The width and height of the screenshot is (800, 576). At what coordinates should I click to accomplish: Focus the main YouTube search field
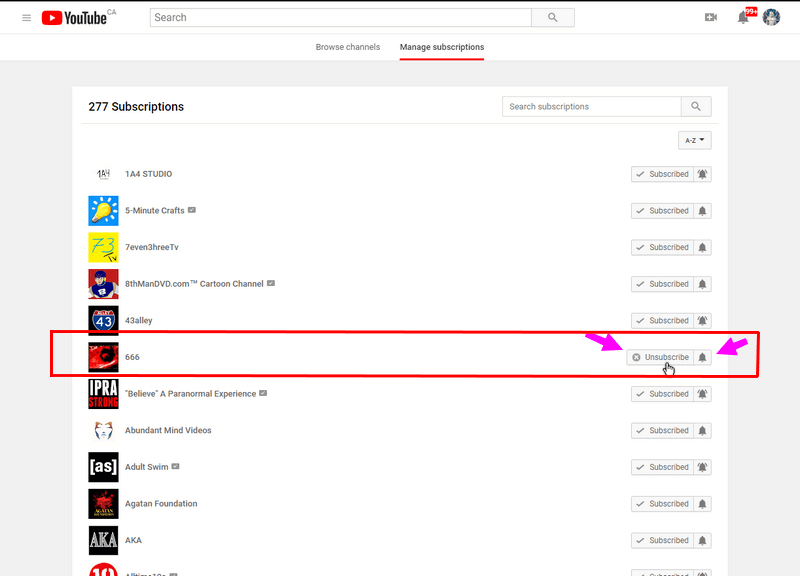pyautogui.click(x=341, y=17)
